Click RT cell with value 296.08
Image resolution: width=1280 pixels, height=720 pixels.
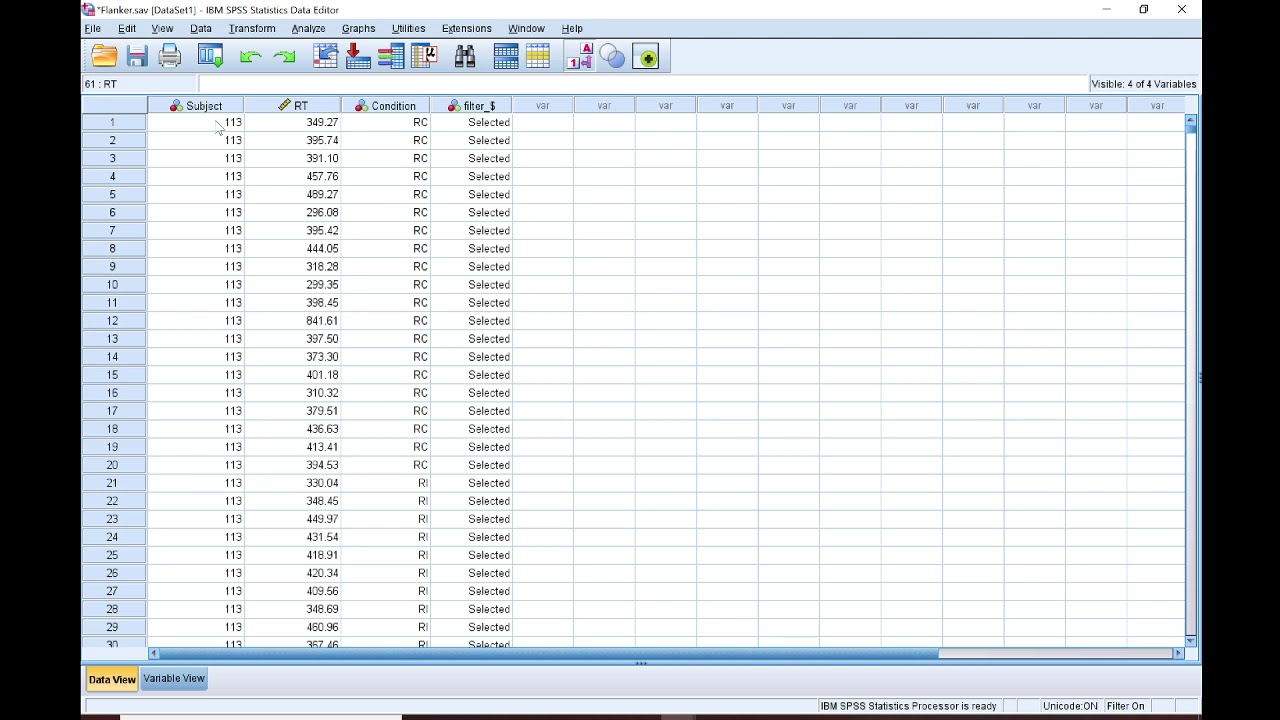(x=292, y=213)
